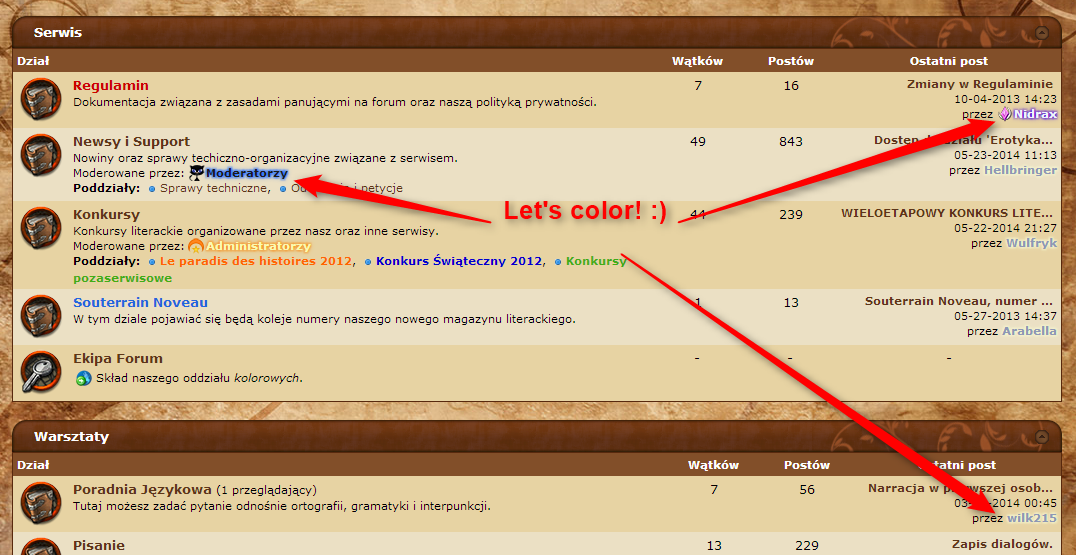Click bullet icon before Konkurs Świąteczny 2012

pyautogui.click(x=369, y=262)
